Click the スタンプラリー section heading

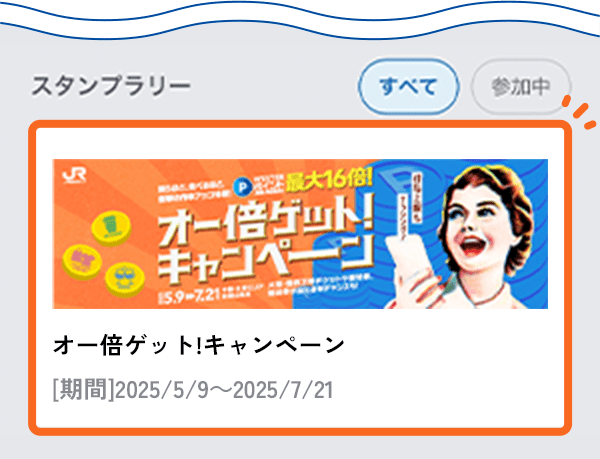(111, 86)
